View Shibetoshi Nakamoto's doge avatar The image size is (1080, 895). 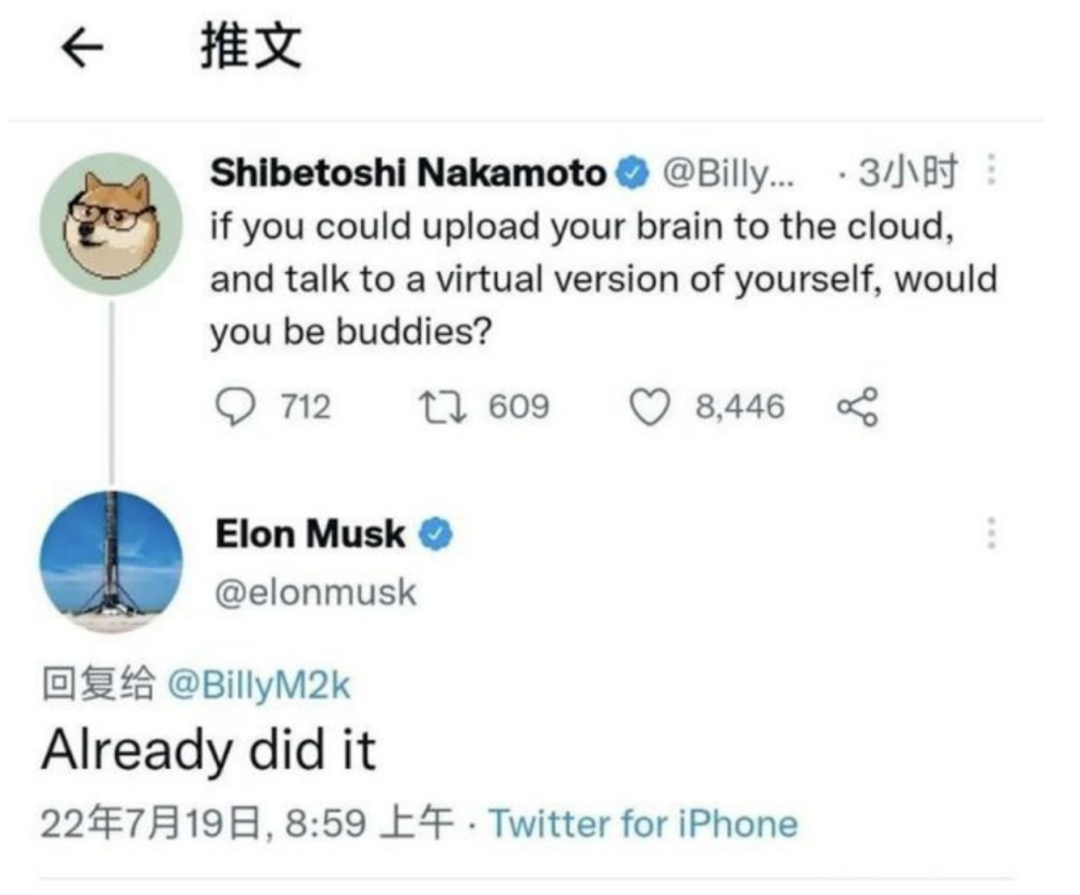pos(111,224)
